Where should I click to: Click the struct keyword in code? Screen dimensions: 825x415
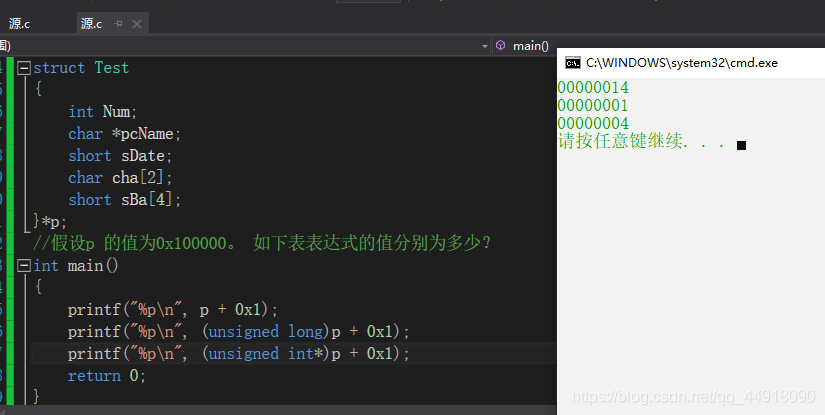(59, 68)
